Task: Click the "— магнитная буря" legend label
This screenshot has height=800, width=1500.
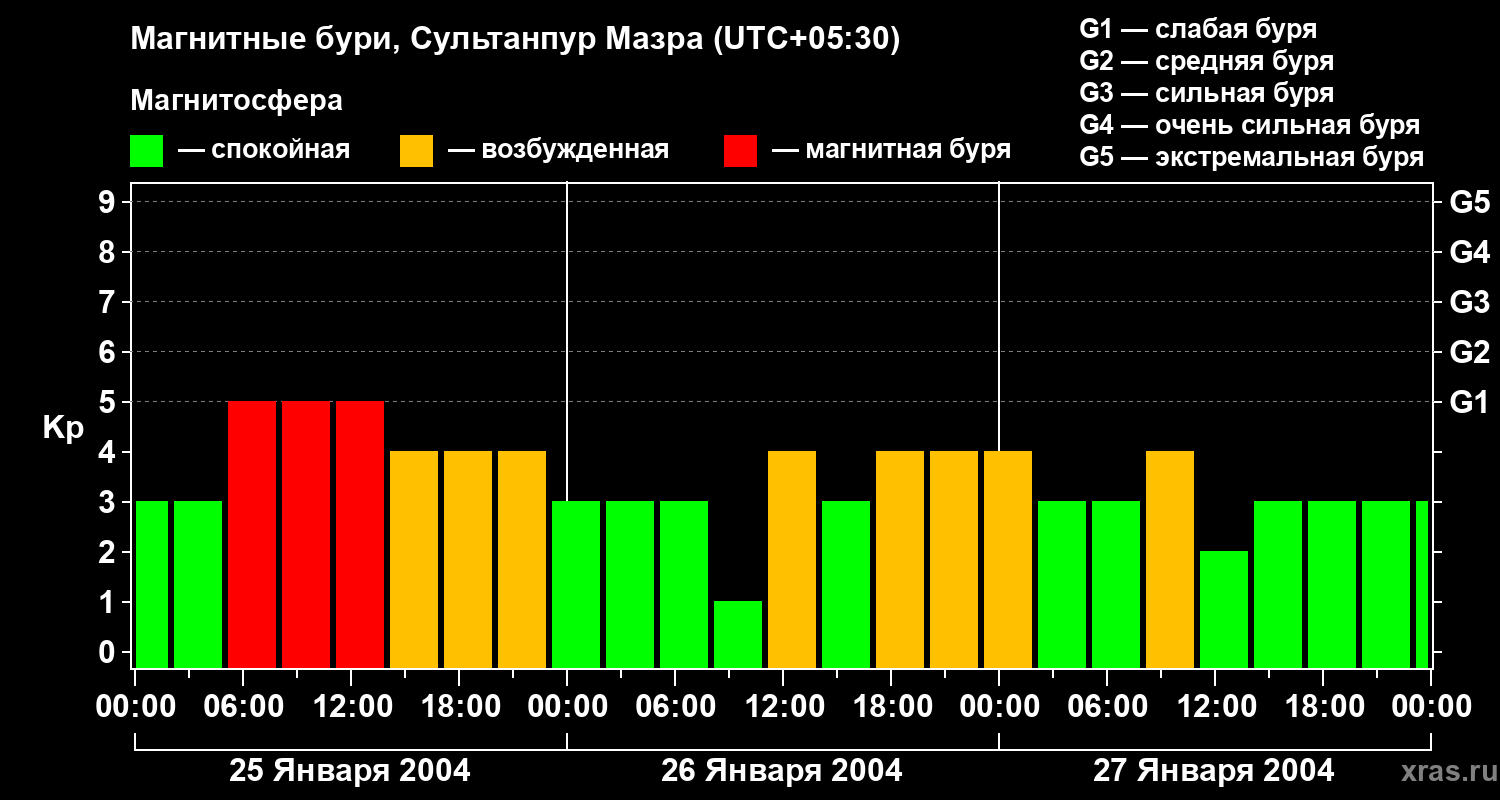Action: pos(891,150)
